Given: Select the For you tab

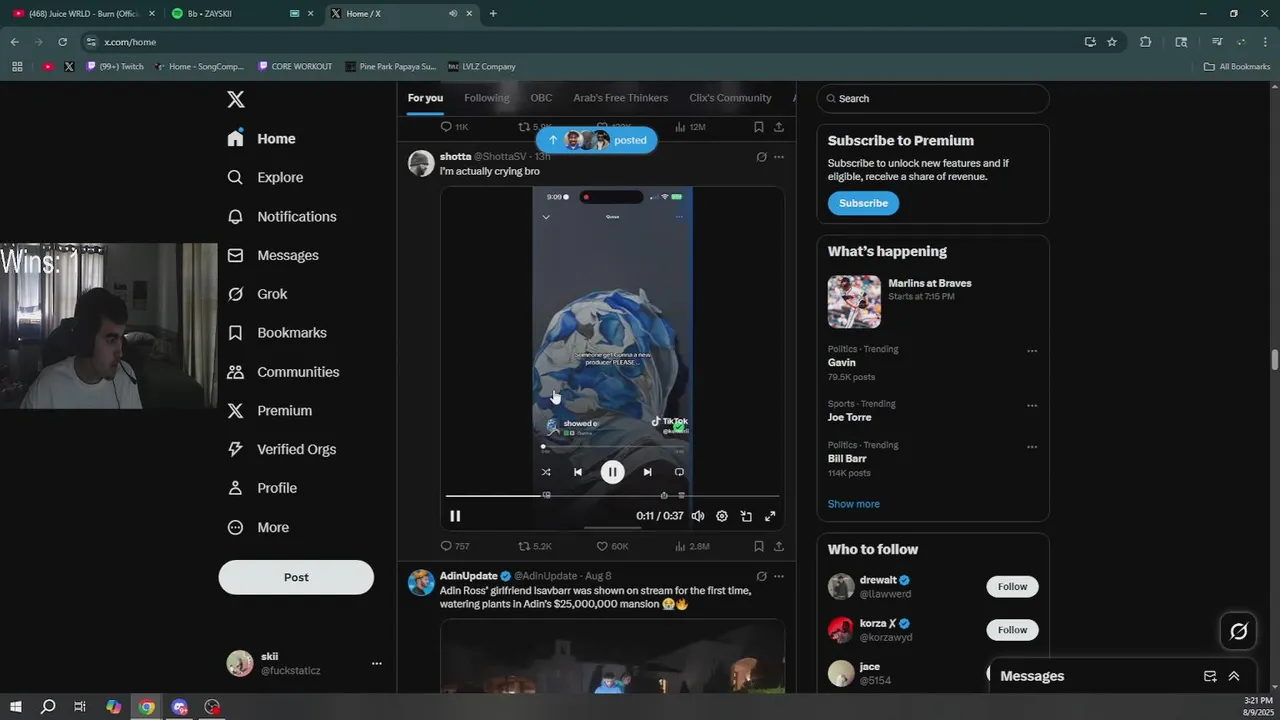Looking at the screenshot, I should coord(425,98).
